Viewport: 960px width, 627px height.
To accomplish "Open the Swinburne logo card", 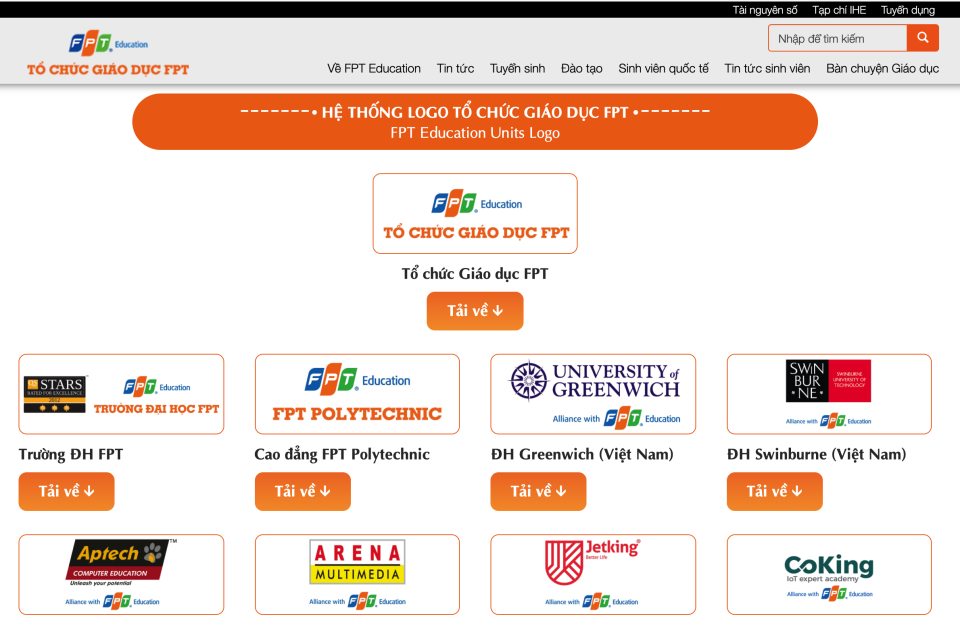I will click(x=829, y=394).
